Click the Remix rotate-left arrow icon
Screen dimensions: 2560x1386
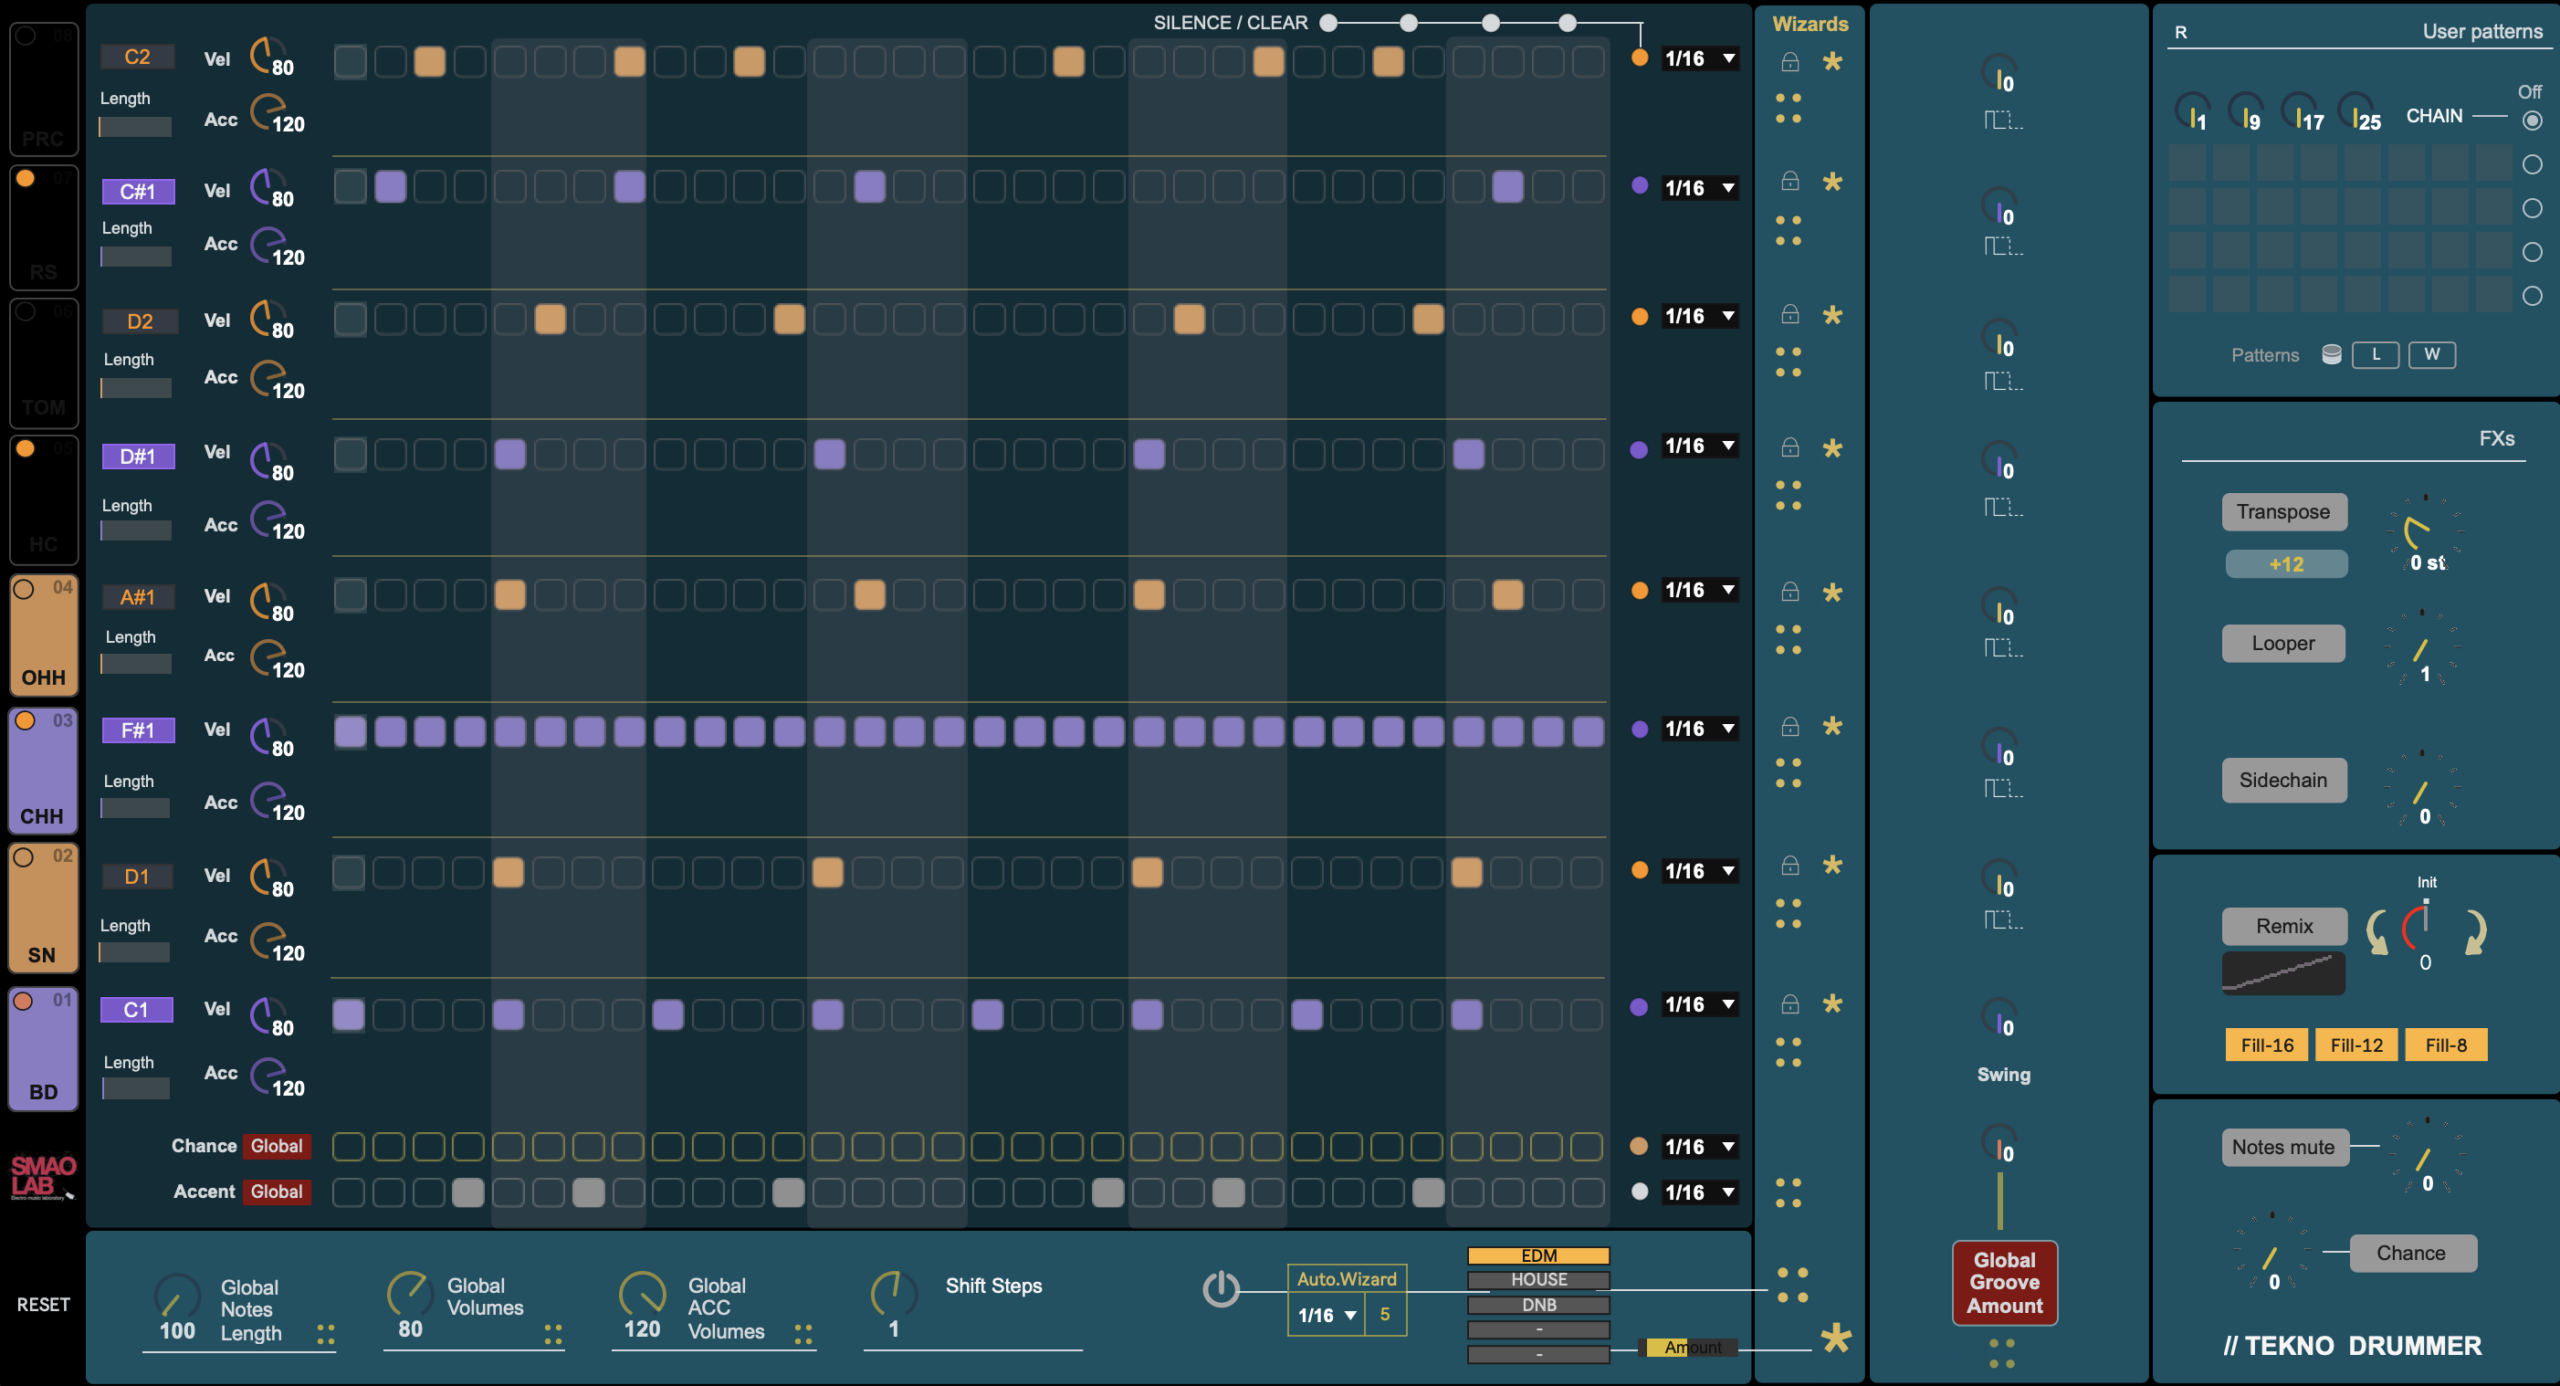tap(2377, 932)
